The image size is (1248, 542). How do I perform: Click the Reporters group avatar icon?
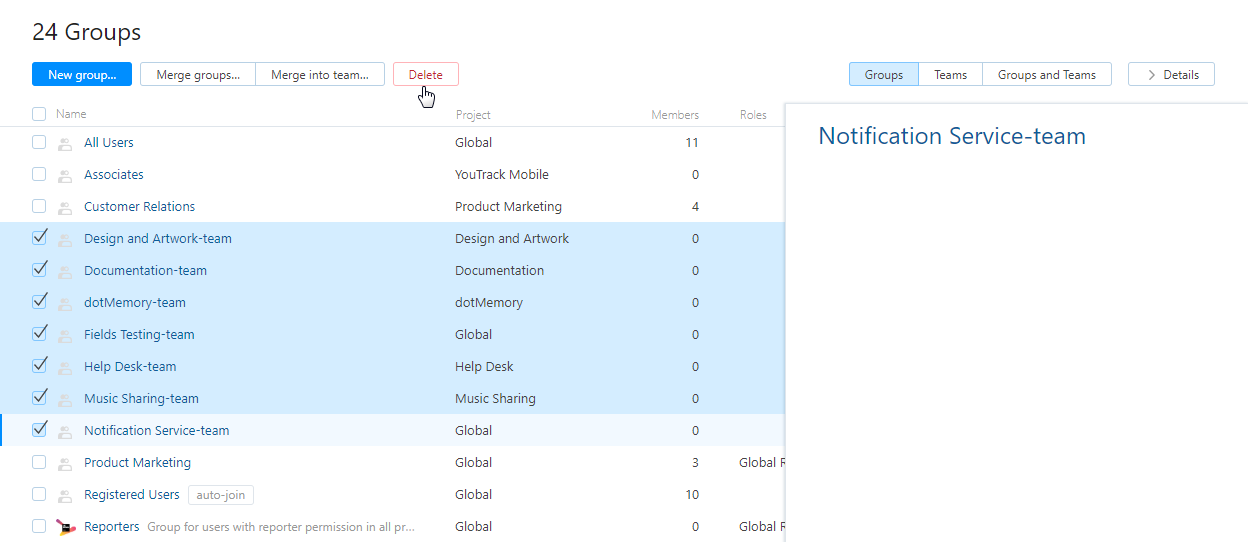pos(65,527)
